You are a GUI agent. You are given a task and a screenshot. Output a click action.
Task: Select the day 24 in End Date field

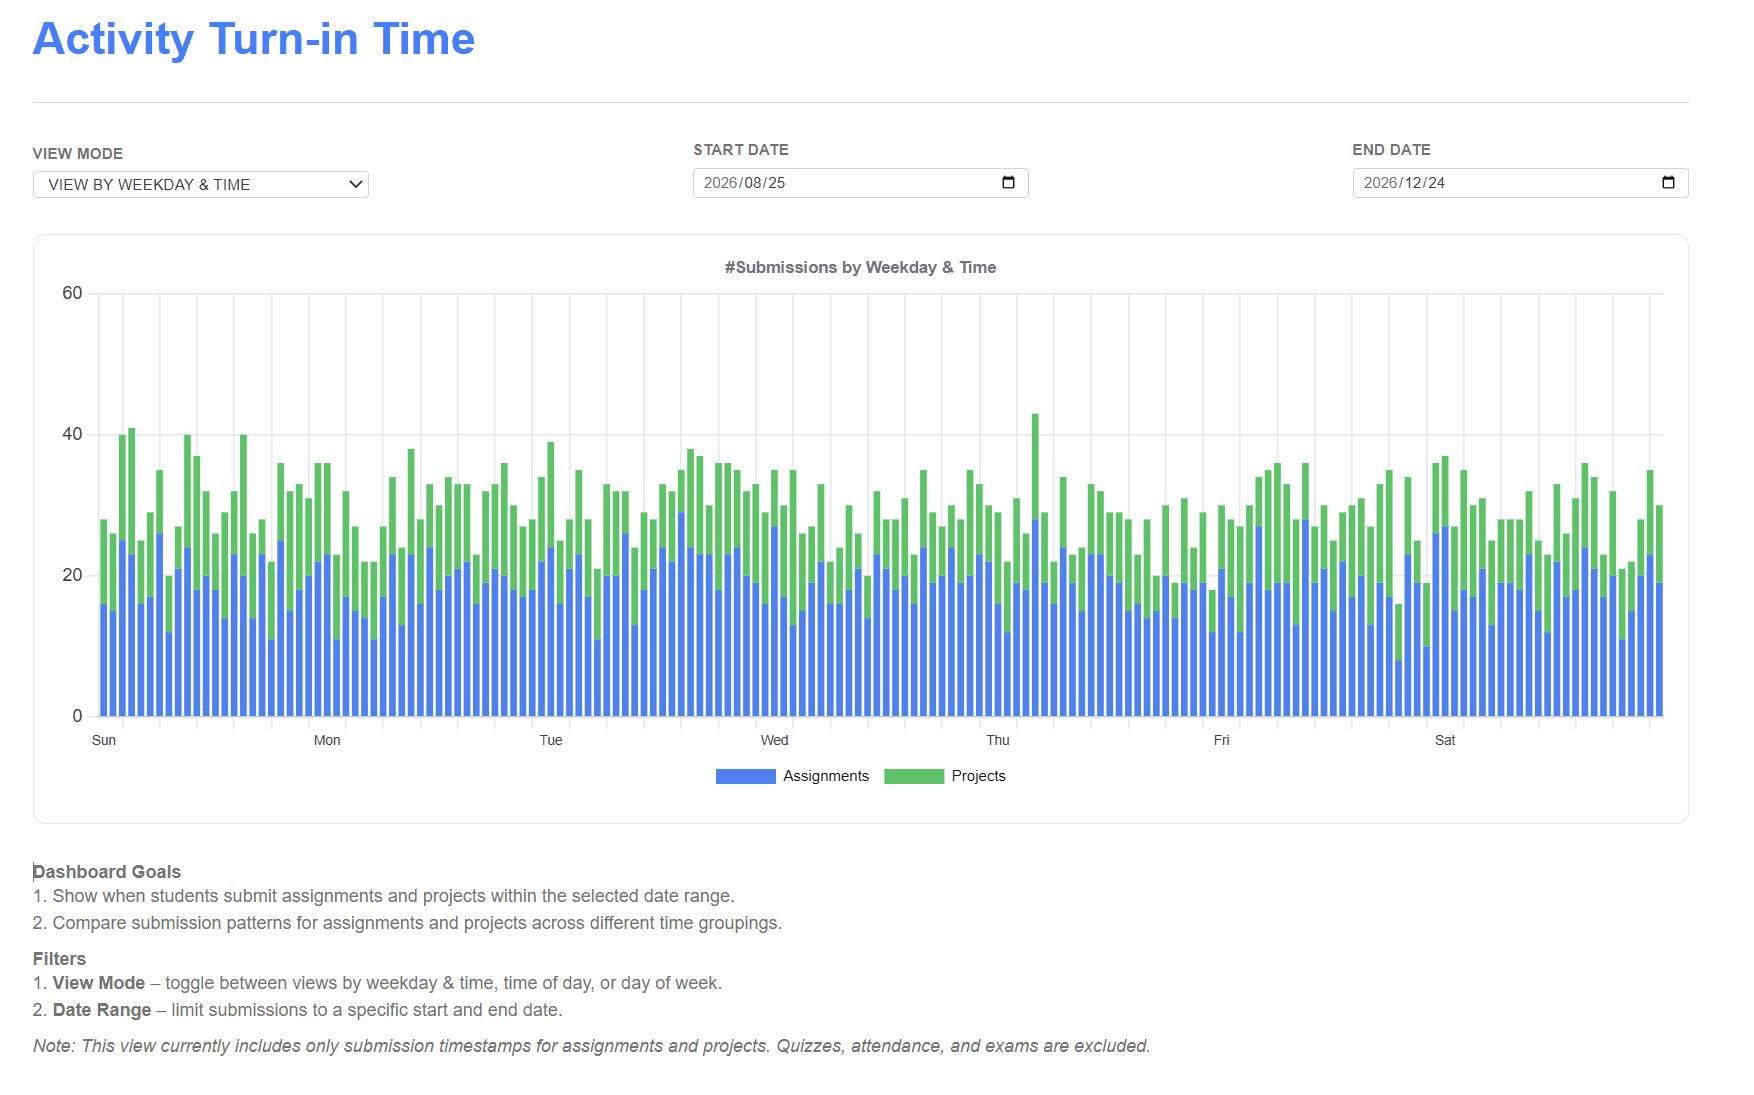click(1437, 183)
